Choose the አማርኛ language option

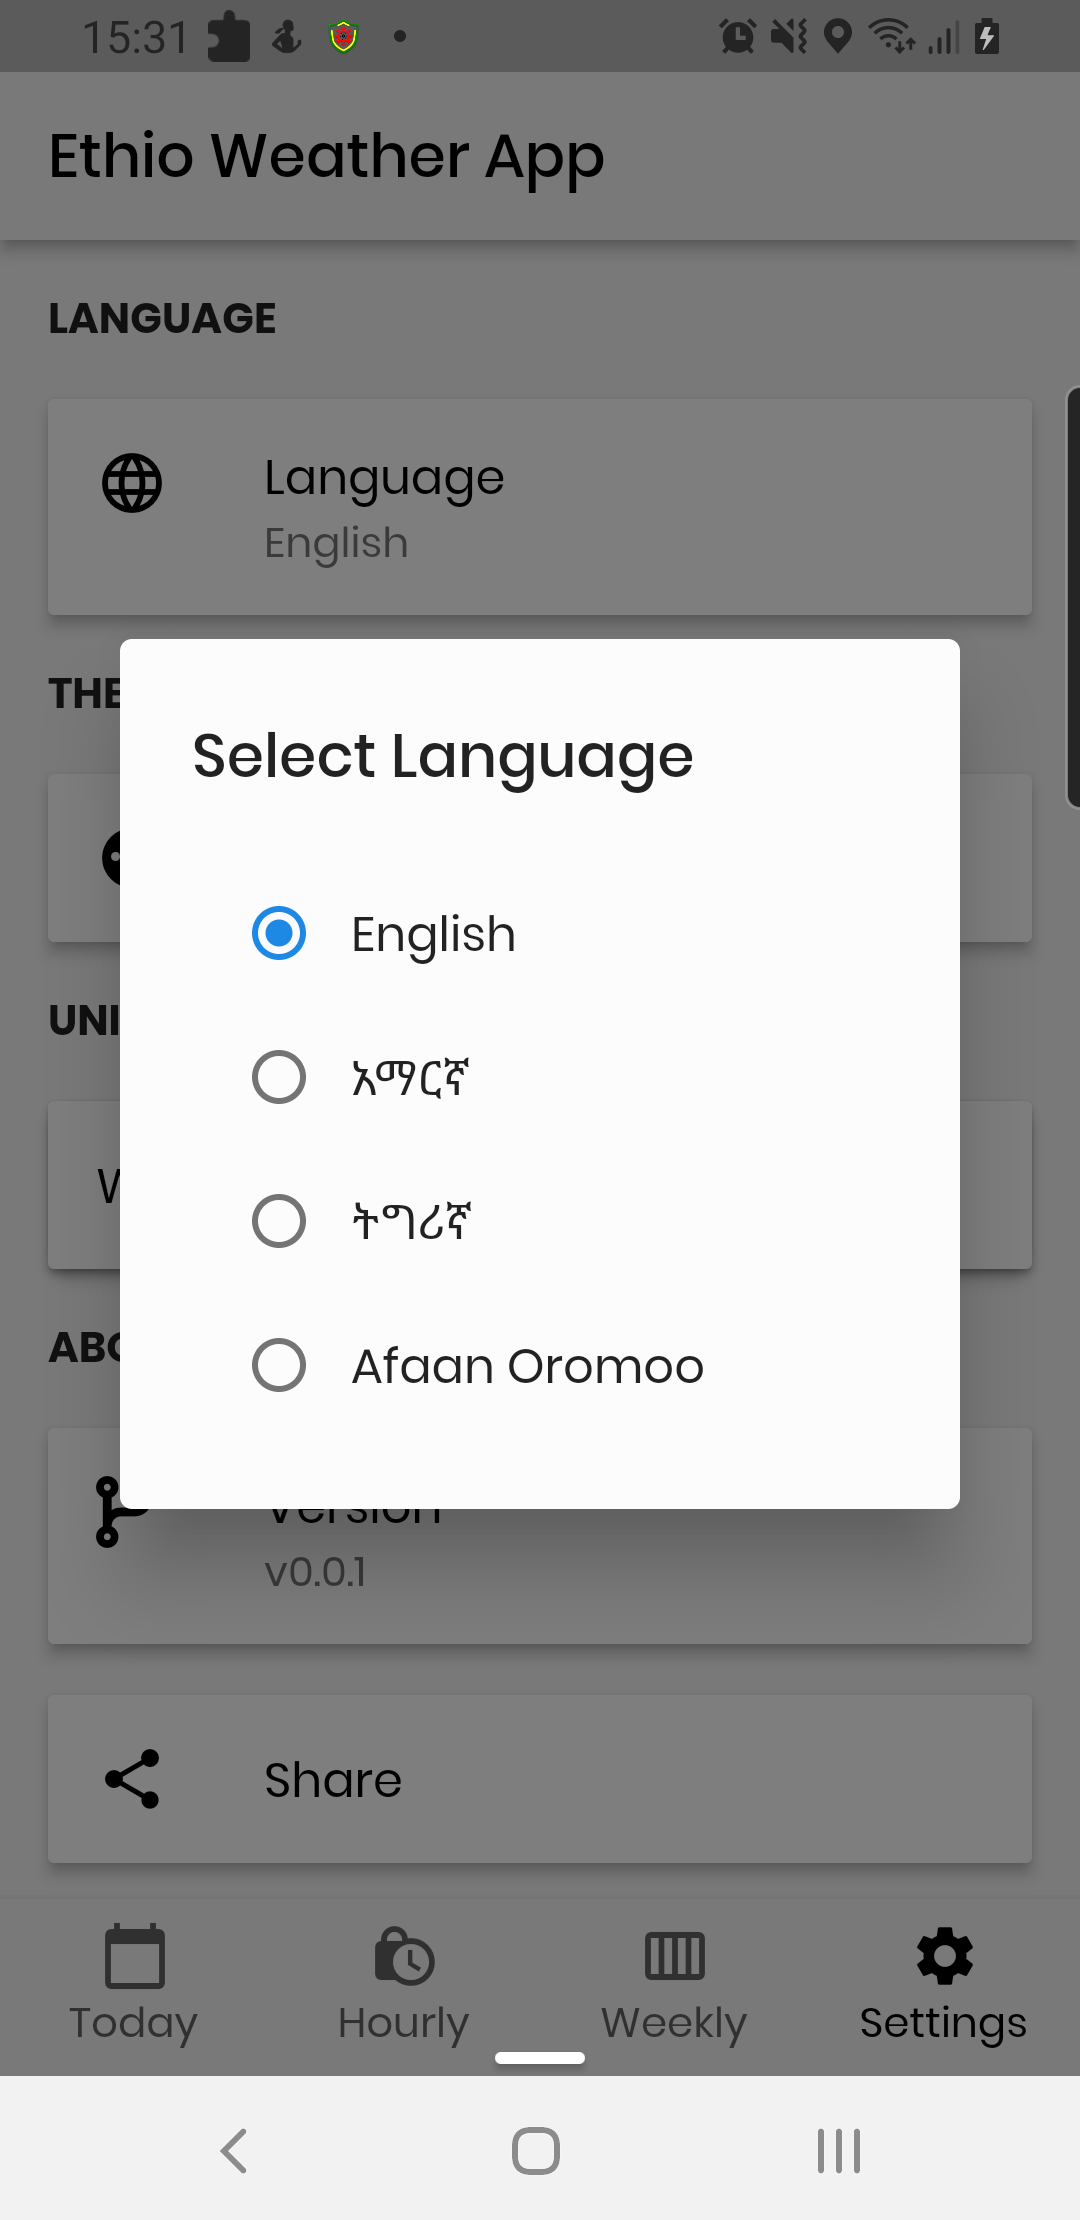click(411, 1077)
